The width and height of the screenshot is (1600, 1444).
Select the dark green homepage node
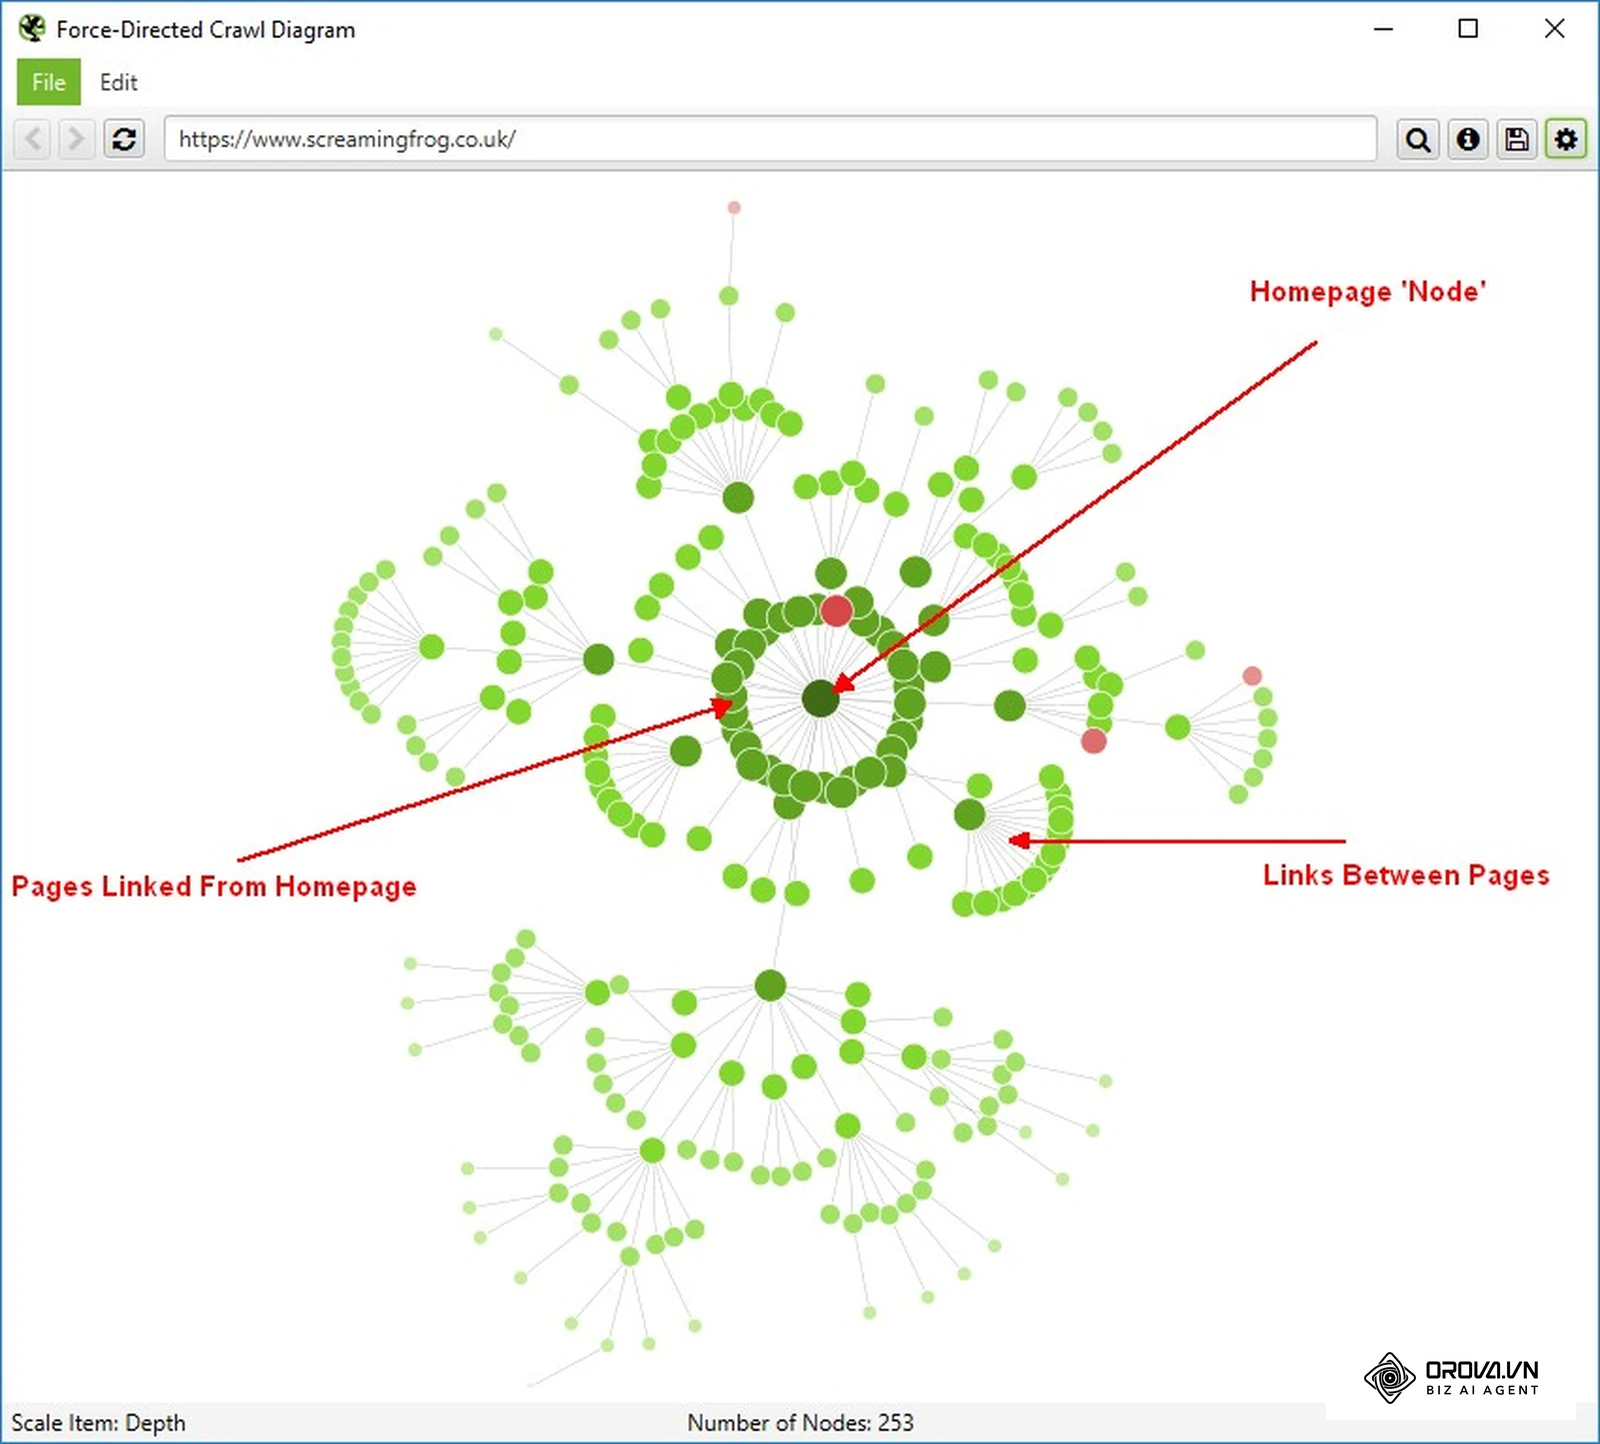pyautogui.click(x=821, y=698)
